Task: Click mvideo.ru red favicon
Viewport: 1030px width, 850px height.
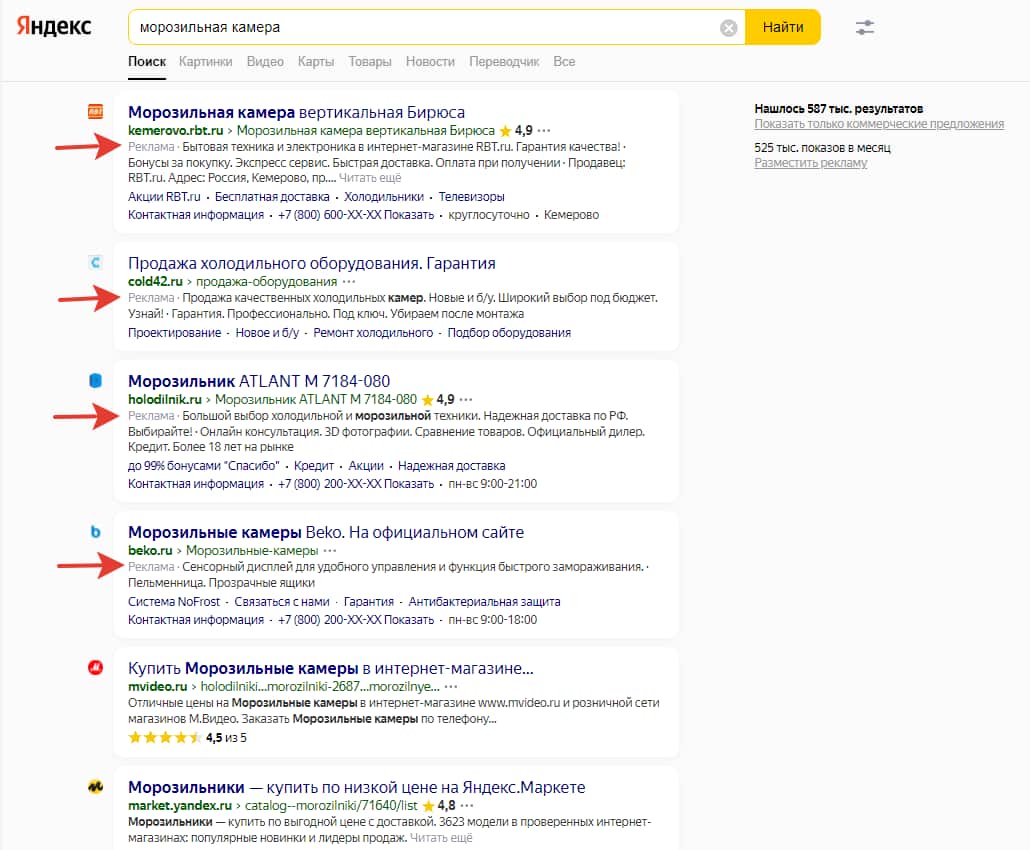Action: click(95, 668)
